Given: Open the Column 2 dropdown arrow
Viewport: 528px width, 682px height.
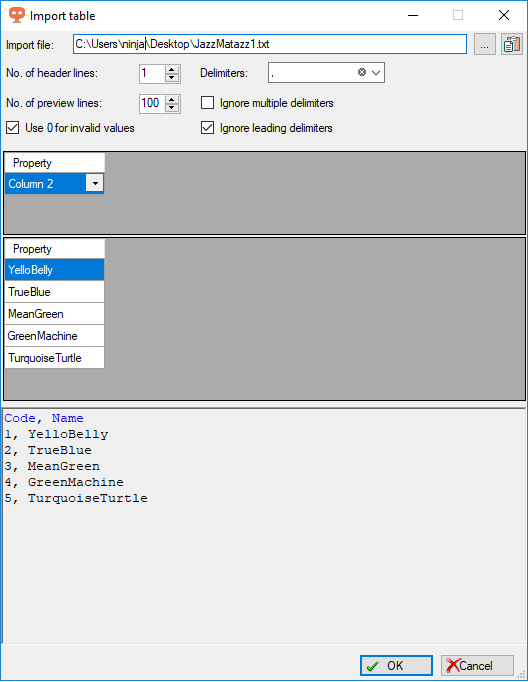Looking at the screenshot, I should click(x=95, y=183).
